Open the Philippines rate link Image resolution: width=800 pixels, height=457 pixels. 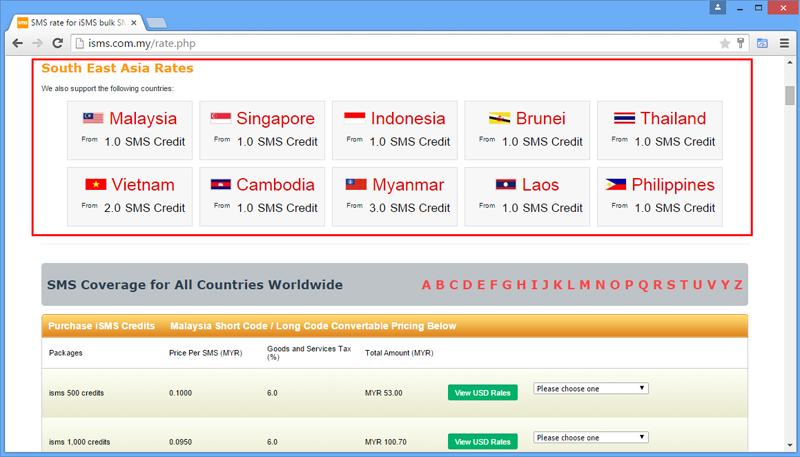coord(673,185)
